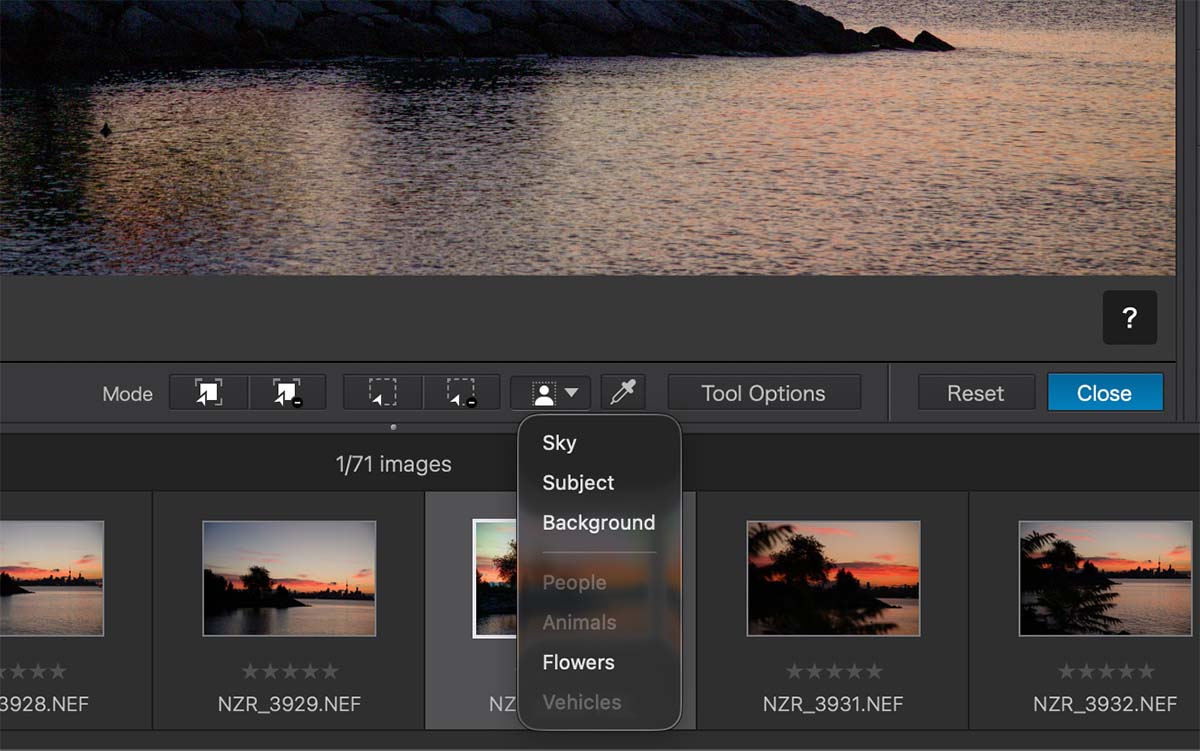Screen dimensions: 1200x751
Task: Set star rating under NZR_3931.NEF
Action: (x=834, y=671)
